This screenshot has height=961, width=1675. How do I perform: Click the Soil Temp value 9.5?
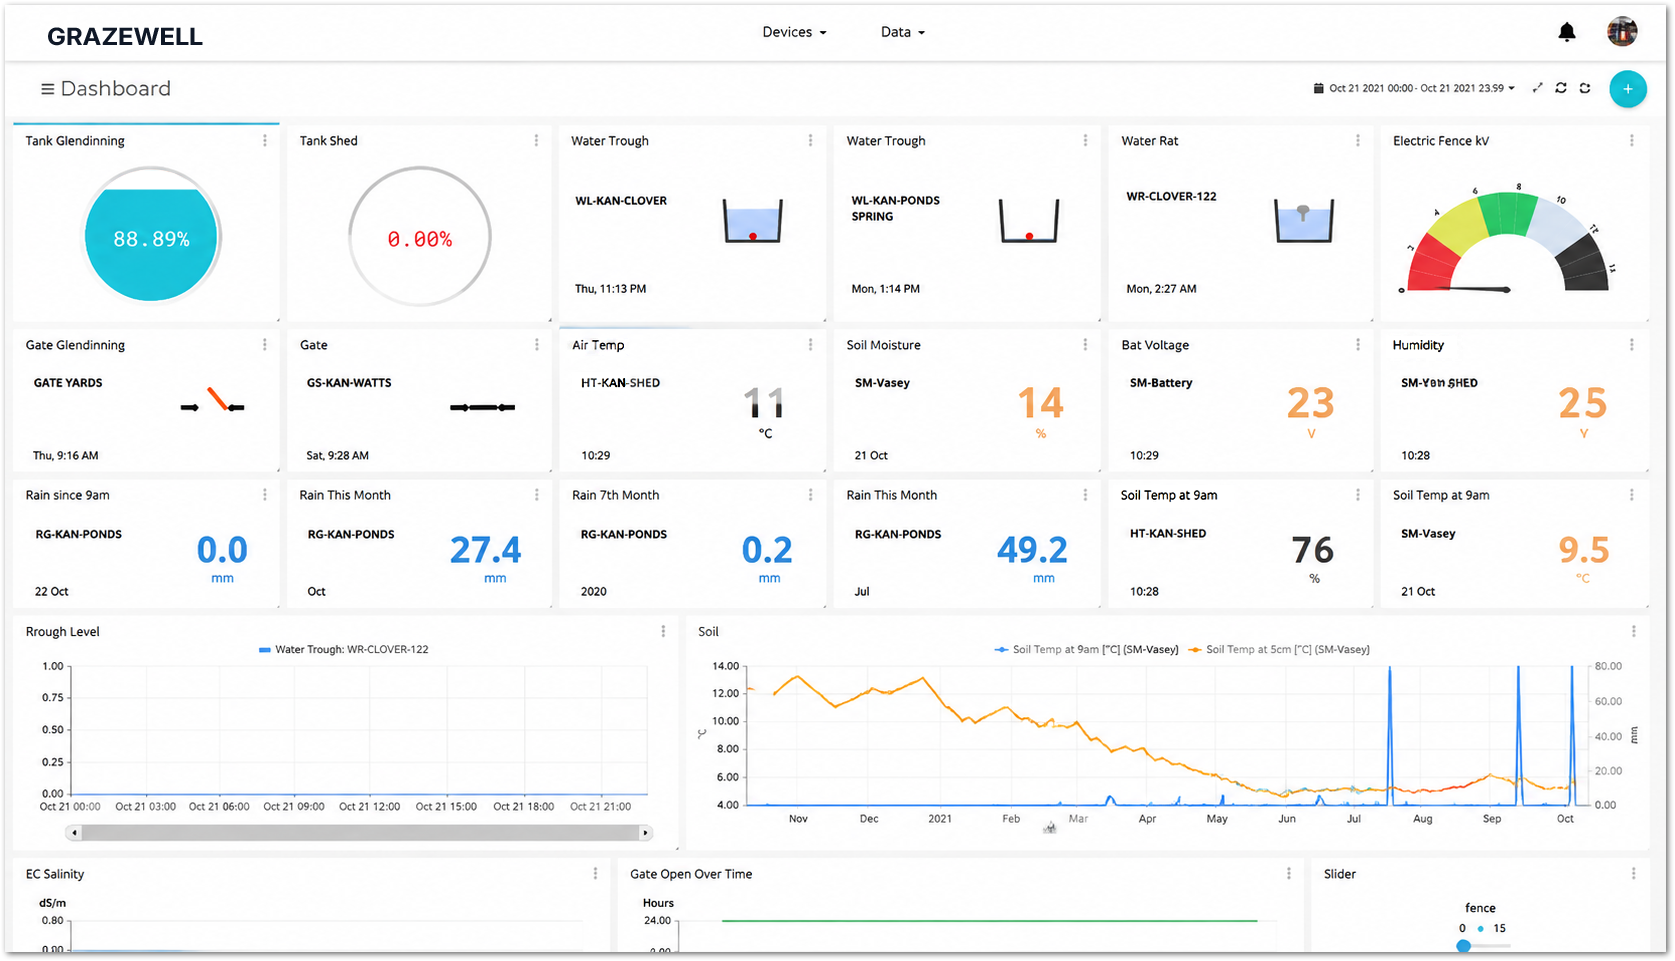tap(1584, 550)
